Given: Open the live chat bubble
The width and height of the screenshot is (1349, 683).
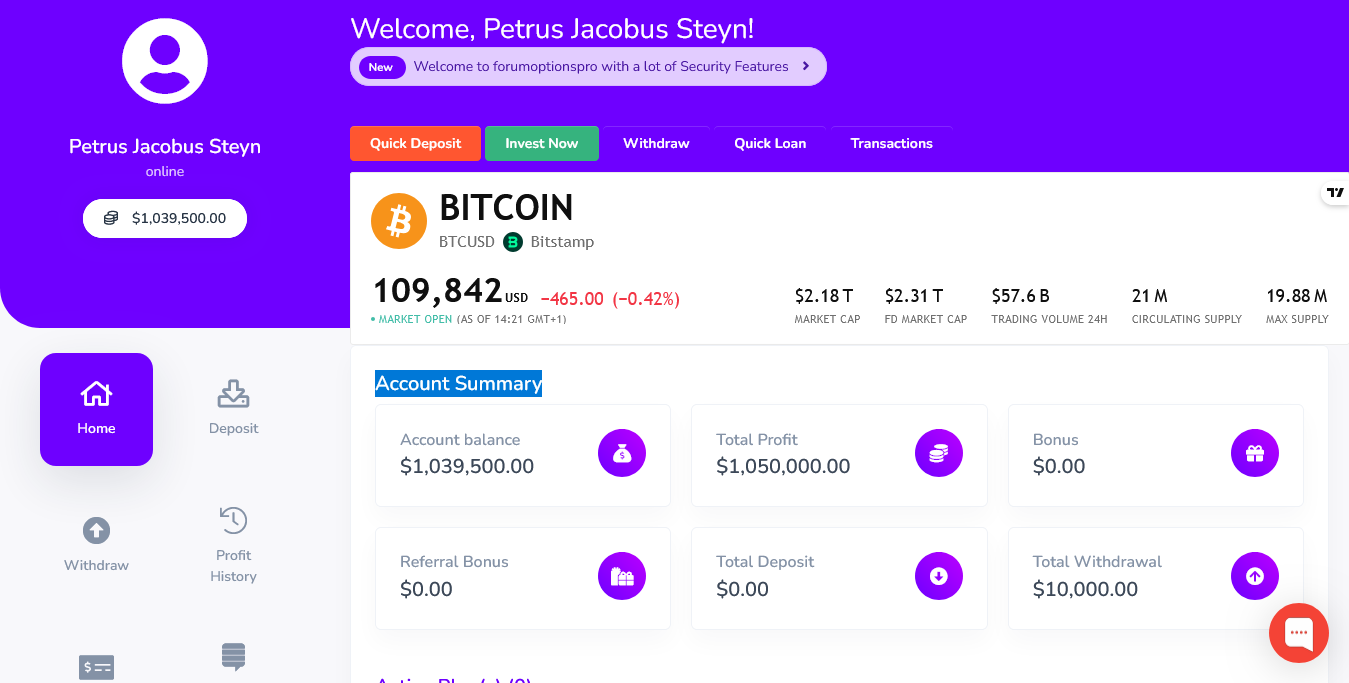Looking at the screenshot, I should click(x=1298, y=632).
